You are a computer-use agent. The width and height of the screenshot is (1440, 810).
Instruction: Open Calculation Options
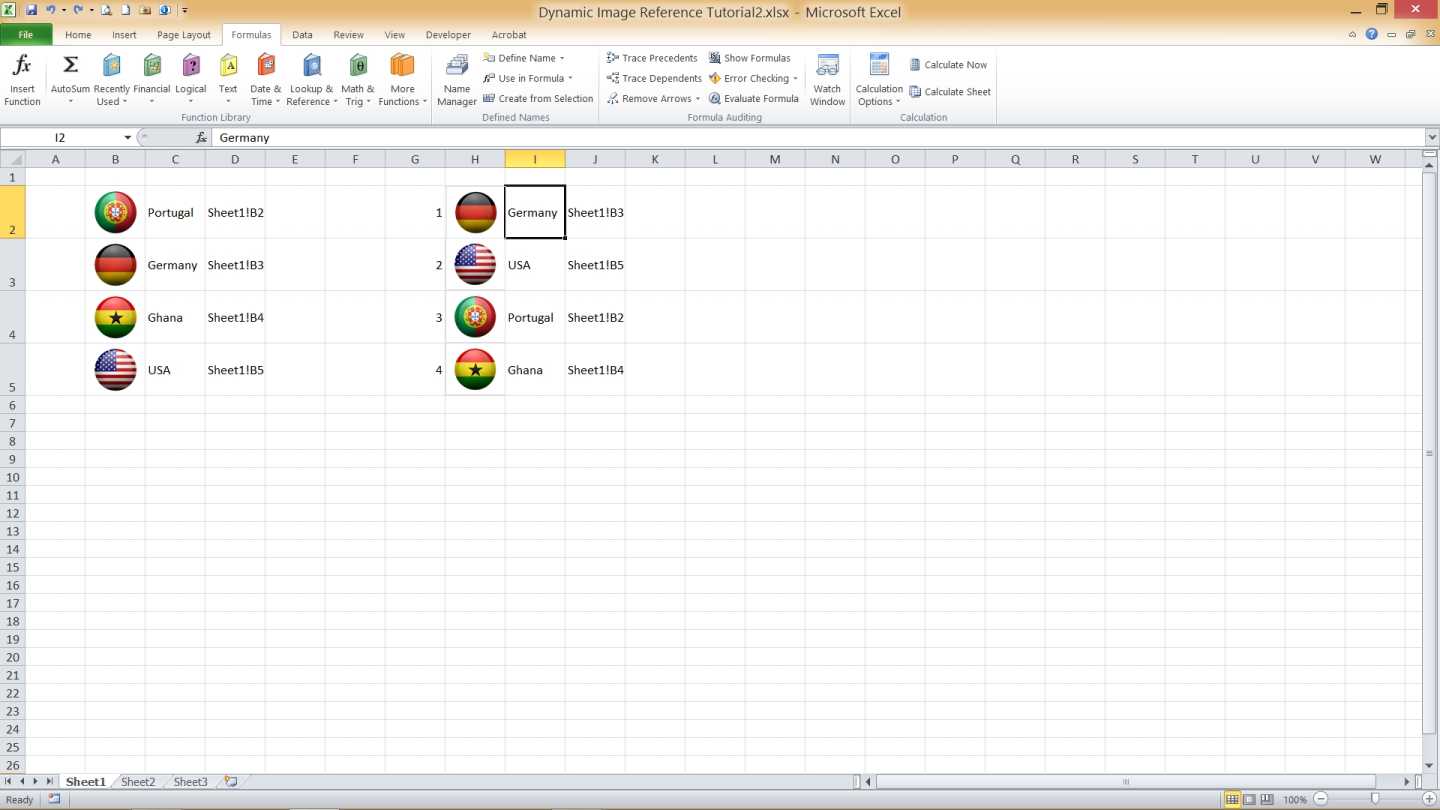pos(879,80)
